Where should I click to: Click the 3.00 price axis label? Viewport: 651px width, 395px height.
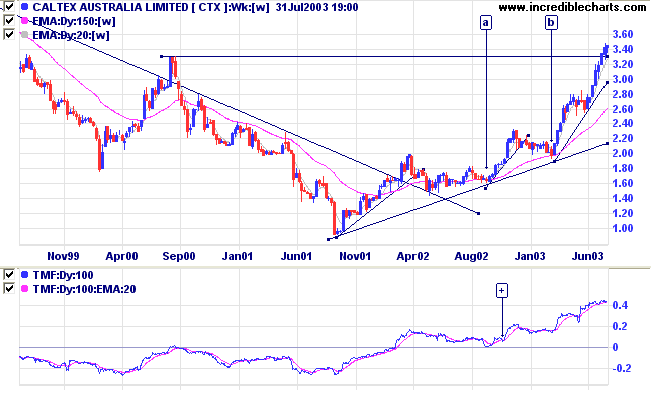tap(623, 79)
